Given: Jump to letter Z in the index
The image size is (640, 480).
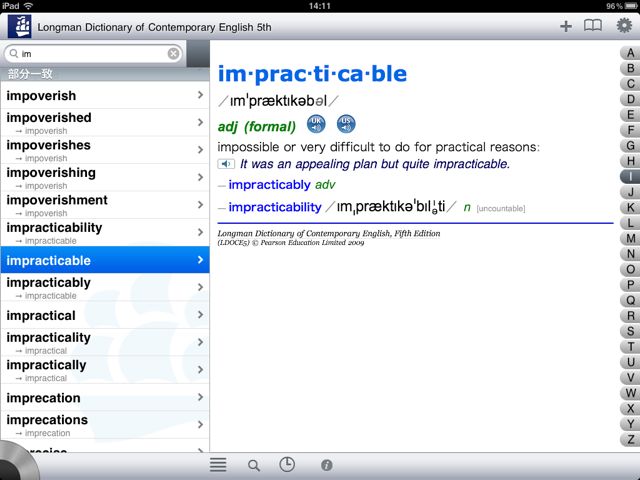Looking at the screenshot, I should [630, 440].
